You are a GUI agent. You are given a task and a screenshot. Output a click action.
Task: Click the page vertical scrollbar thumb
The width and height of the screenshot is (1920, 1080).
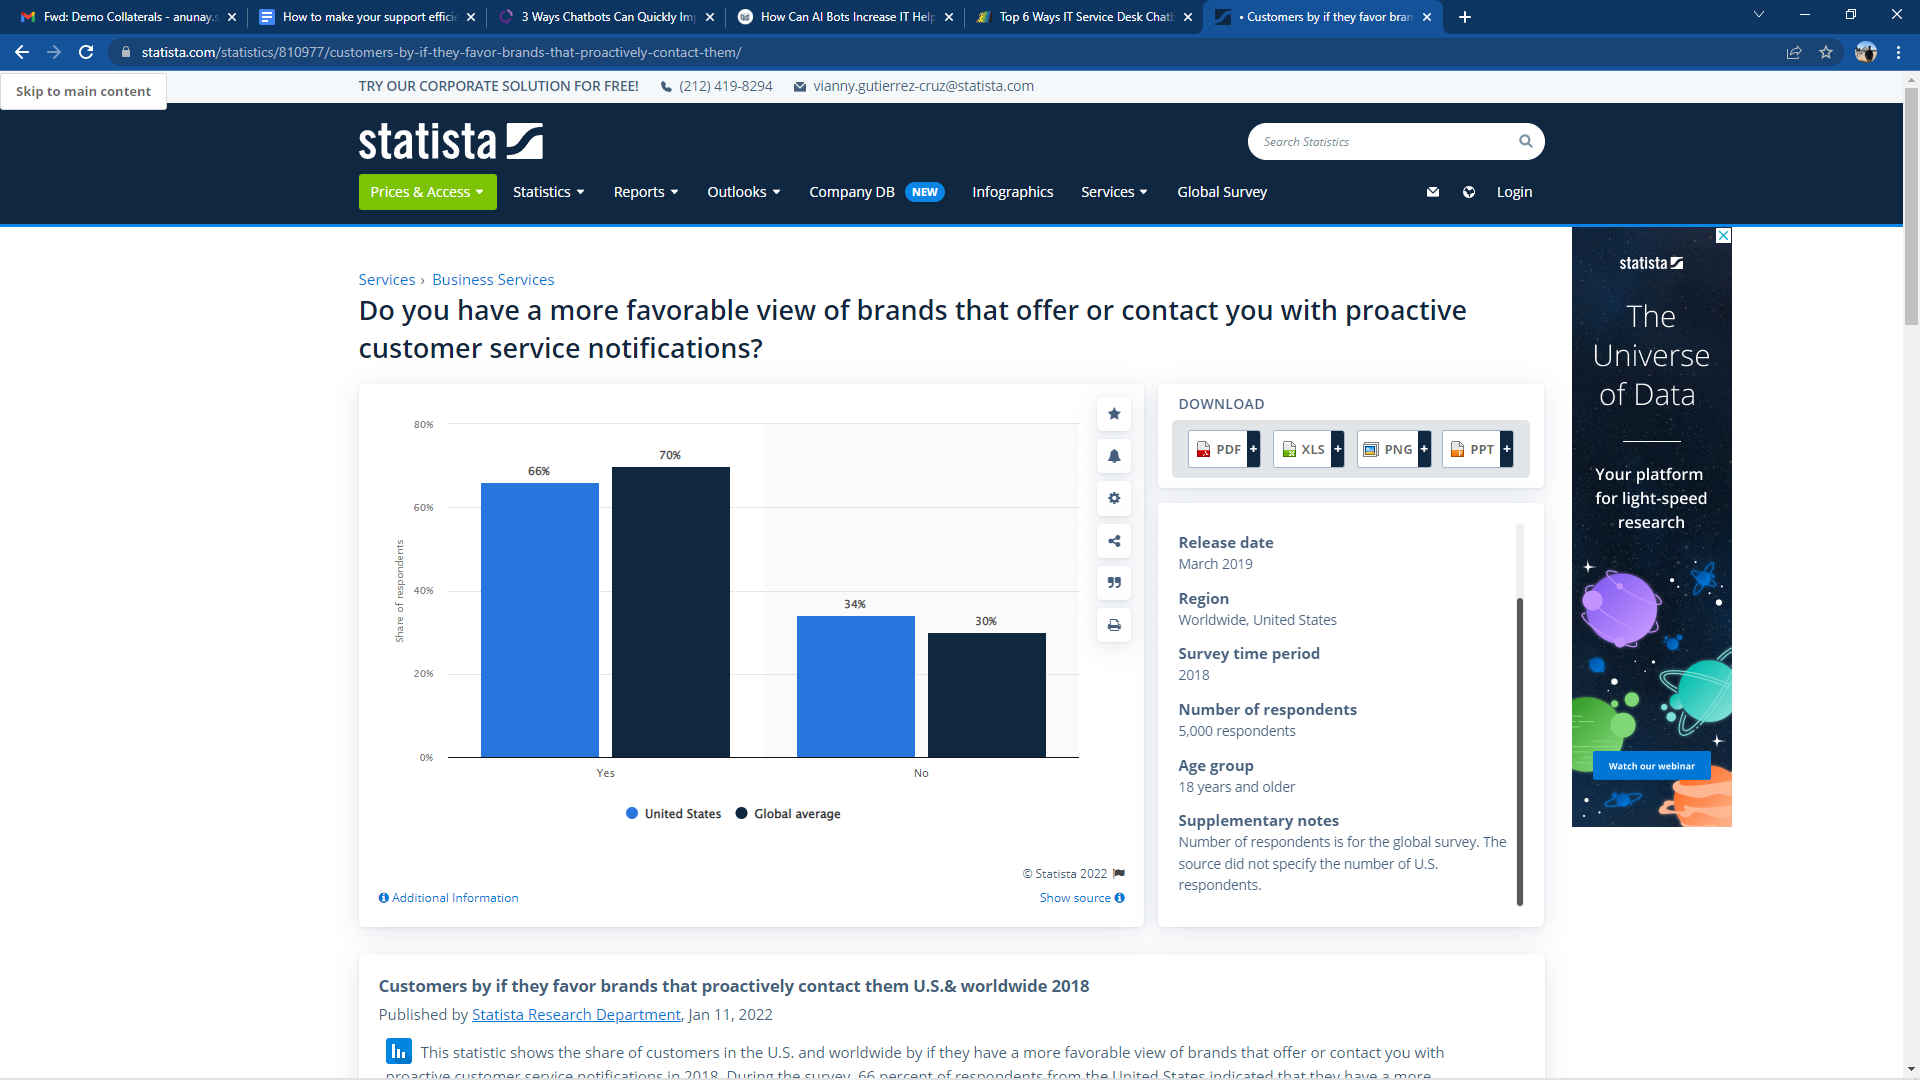point(1911,206)
